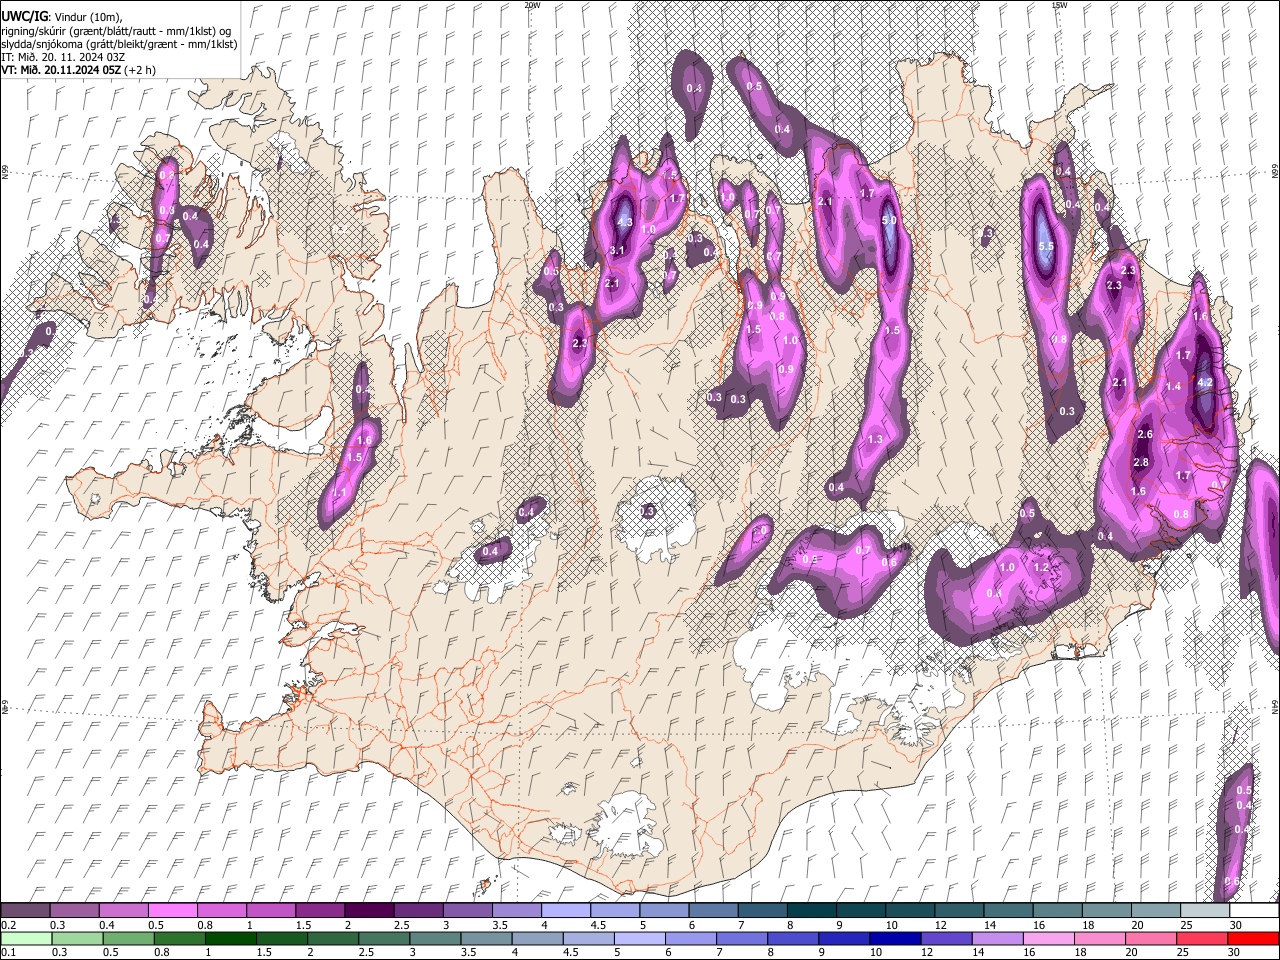This screenshot has height=960, width=1280.
Task: Click the light gray 25–30 upper legend swatch
Action: pos(1206,911)
